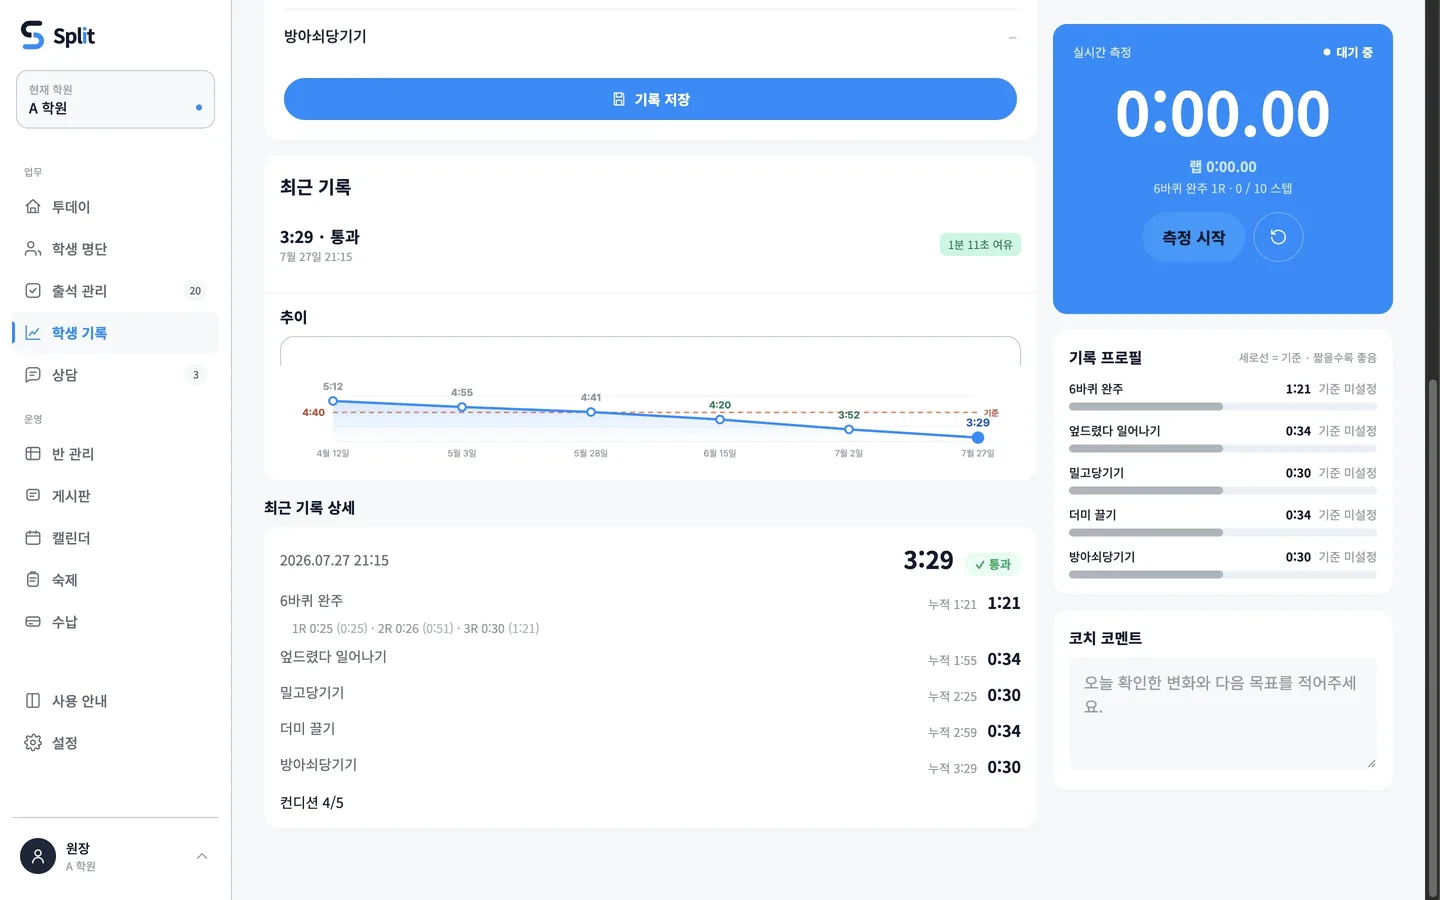Click the 반 관리 table icon
The width and height of the screenshot is (1440, 900).
point(33,454)
